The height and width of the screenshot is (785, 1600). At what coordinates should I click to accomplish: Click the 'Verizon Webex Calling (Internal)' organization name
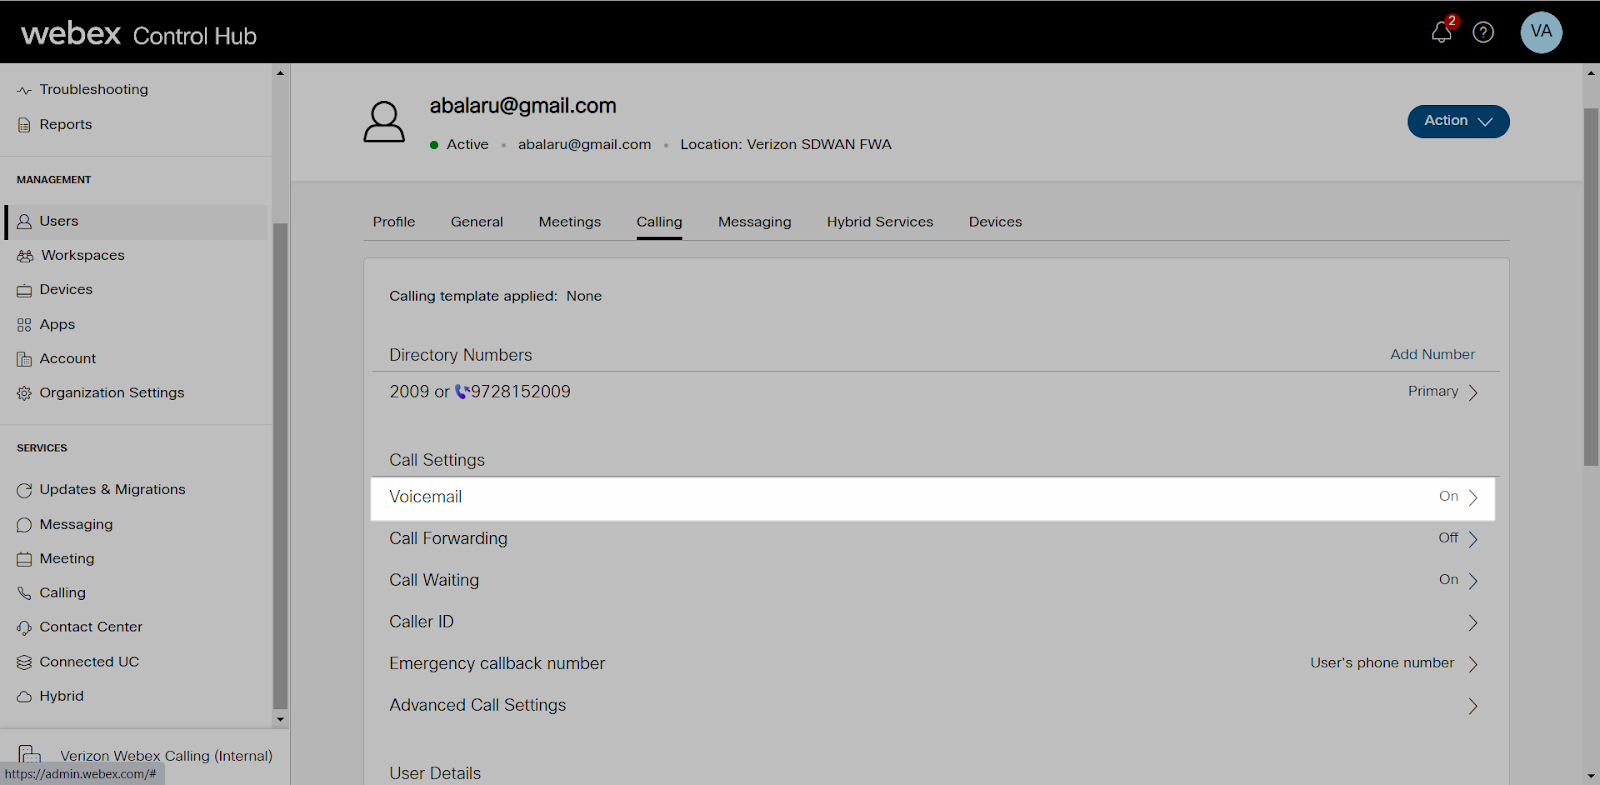coord(166,756)
